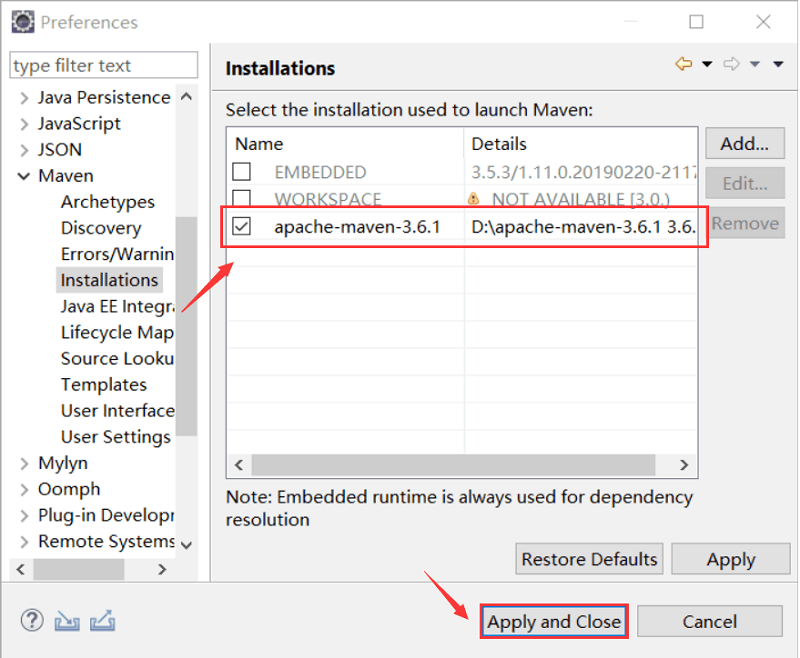Select the Java Persistence label
This screenshot has width=800, height=658.
[104, 97]
